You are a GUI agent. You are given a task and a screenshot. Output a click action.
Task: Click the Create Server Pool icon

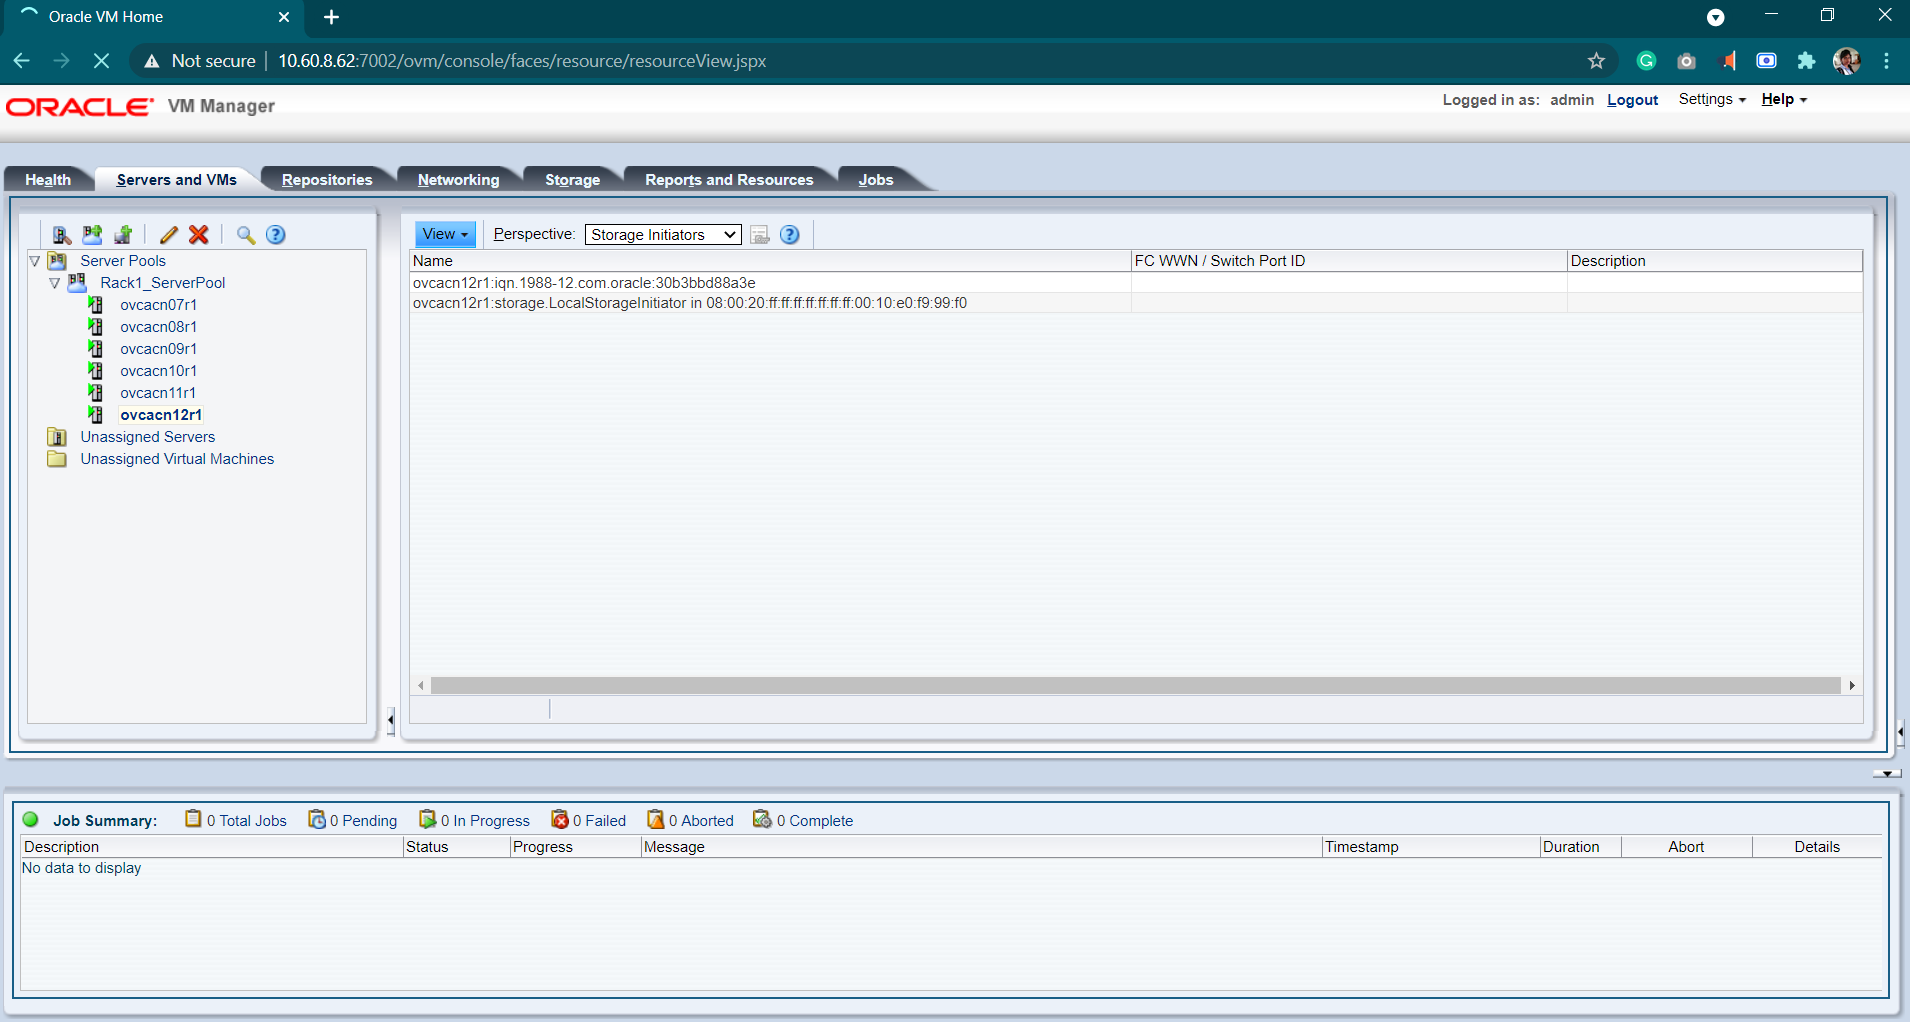pos(92,235)
